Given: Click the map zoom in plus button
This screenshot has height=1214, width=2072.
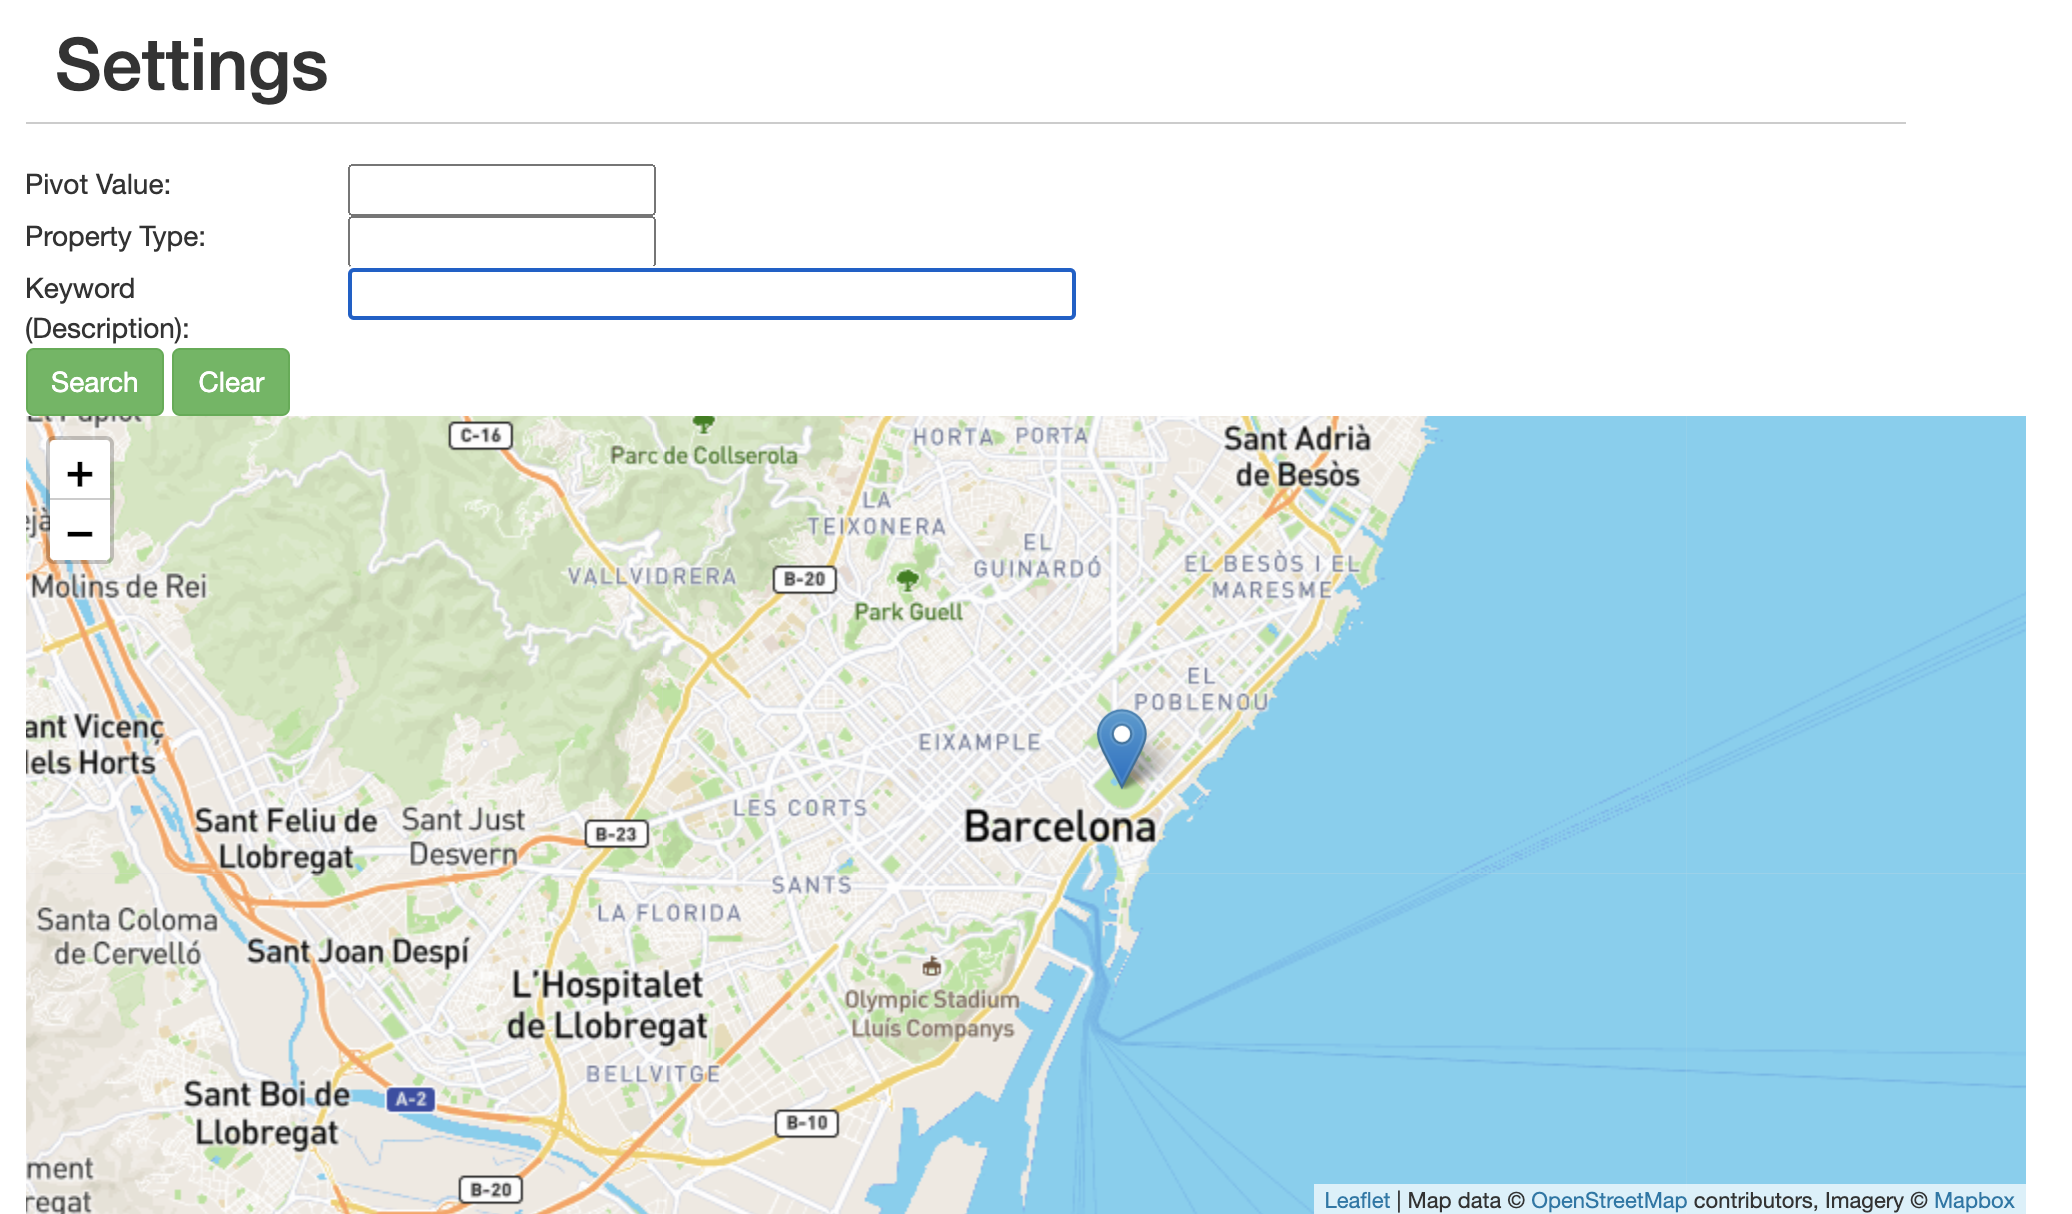Looking at the screenshot, I should pyautogui.click(x=80, y=473).
